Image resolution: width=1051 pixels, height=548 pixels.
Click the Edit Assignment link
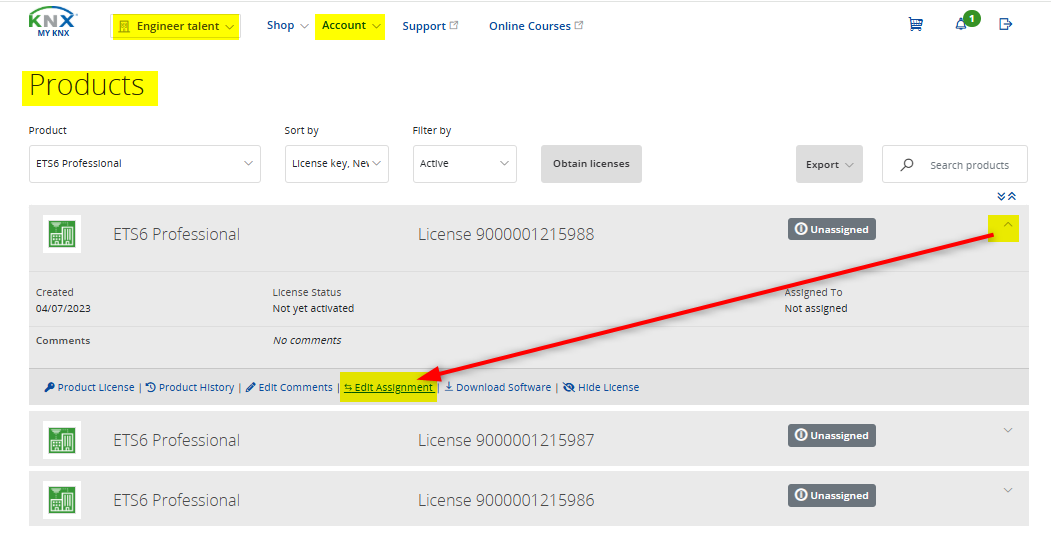tap(389, 387)
